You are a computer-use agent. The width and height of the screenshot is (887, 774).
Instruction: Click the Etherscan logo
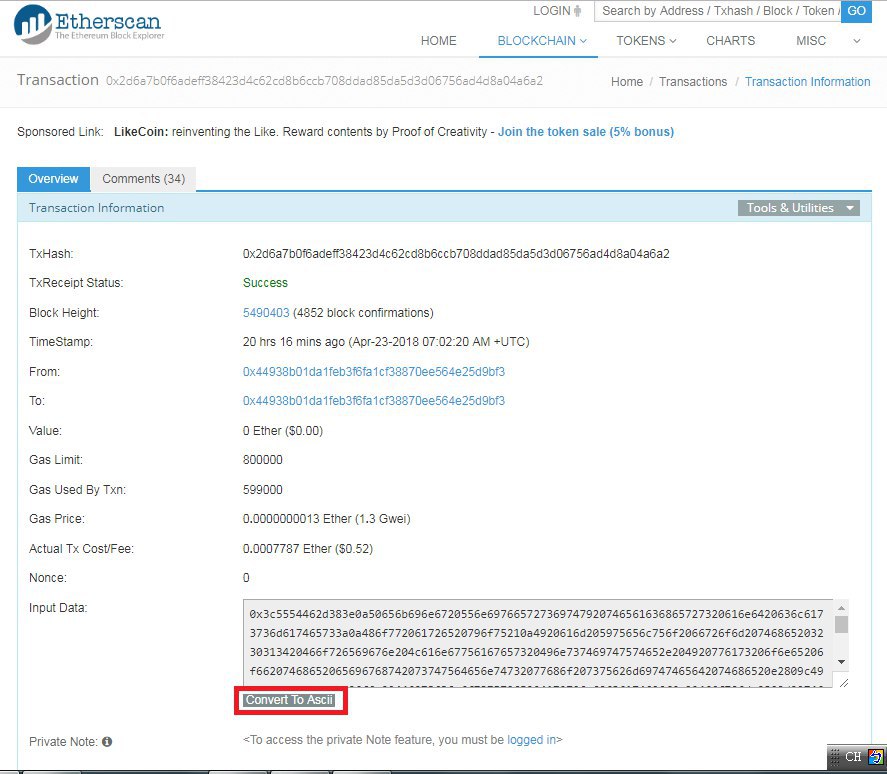coord(88,26)
